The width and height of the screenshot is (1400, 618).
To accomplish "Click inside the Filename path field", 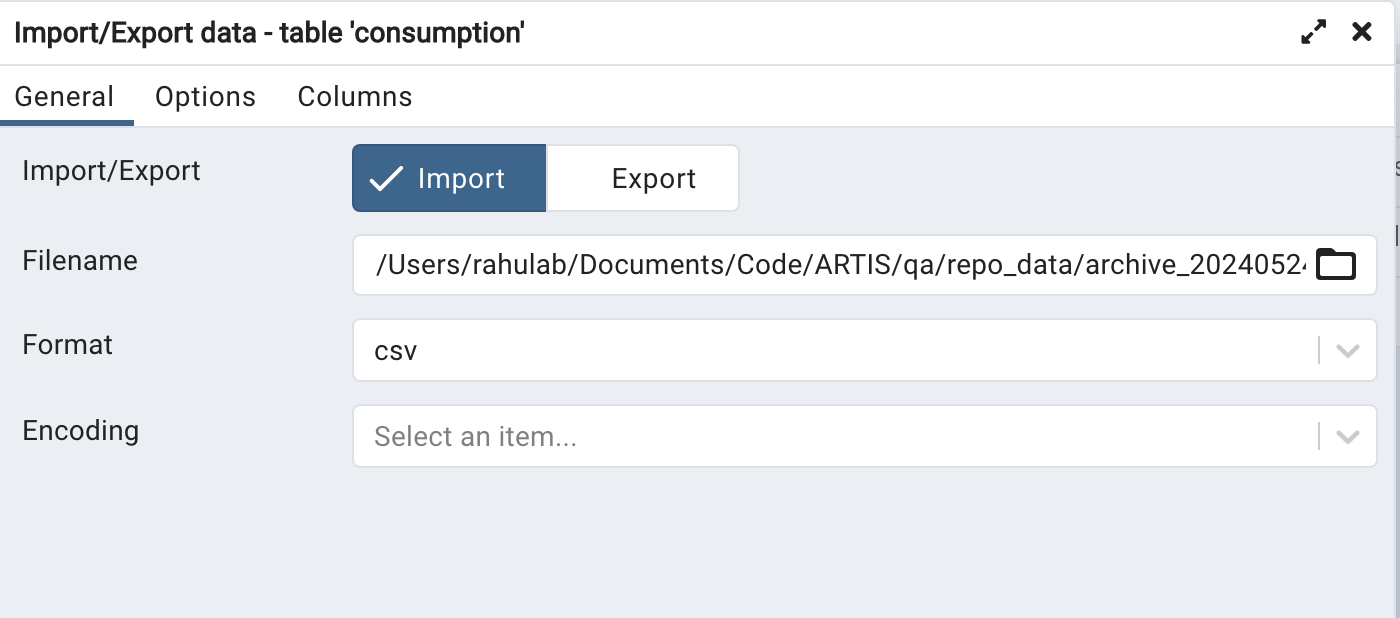I will point(840,266).
